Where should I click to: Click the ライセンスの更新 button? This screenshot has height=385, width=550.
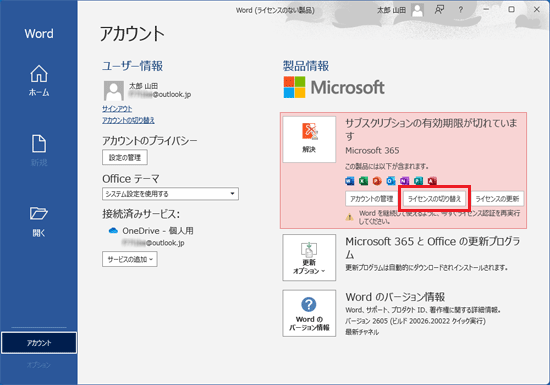[x=497, y=199]
